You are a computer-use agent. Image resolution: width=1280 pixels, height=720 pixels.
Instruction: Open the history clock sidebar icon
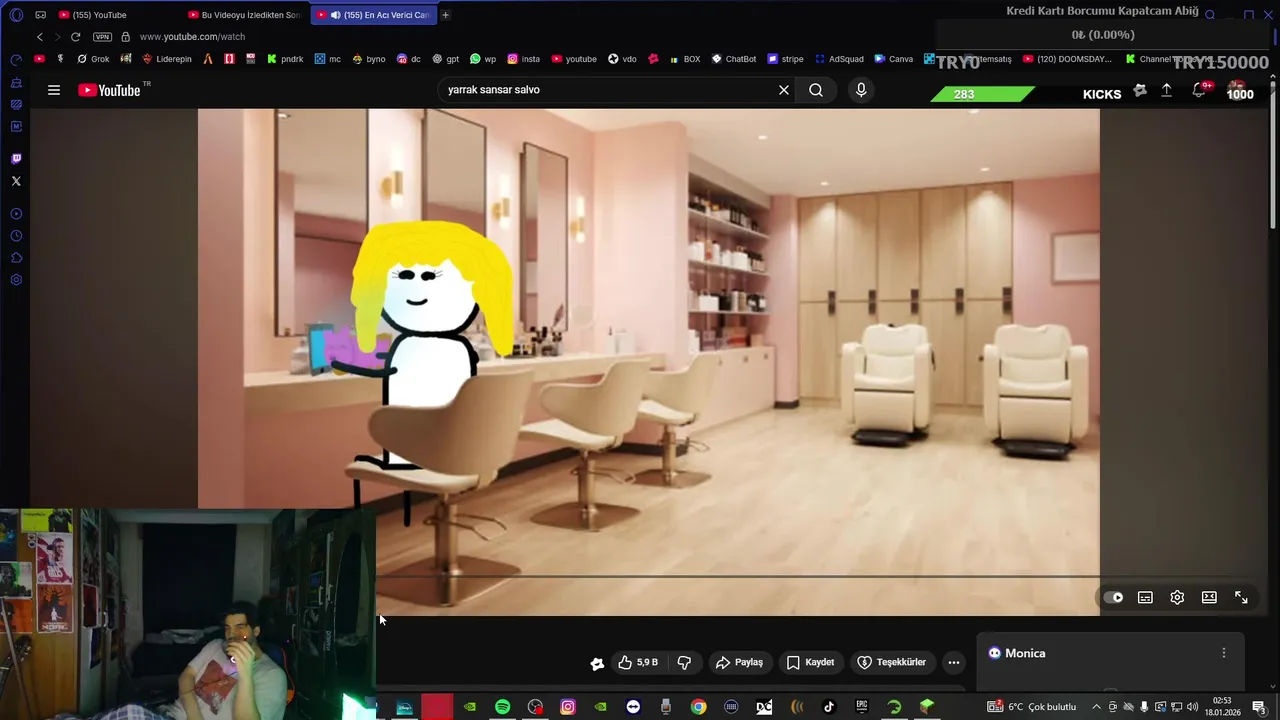pos(16,236)
